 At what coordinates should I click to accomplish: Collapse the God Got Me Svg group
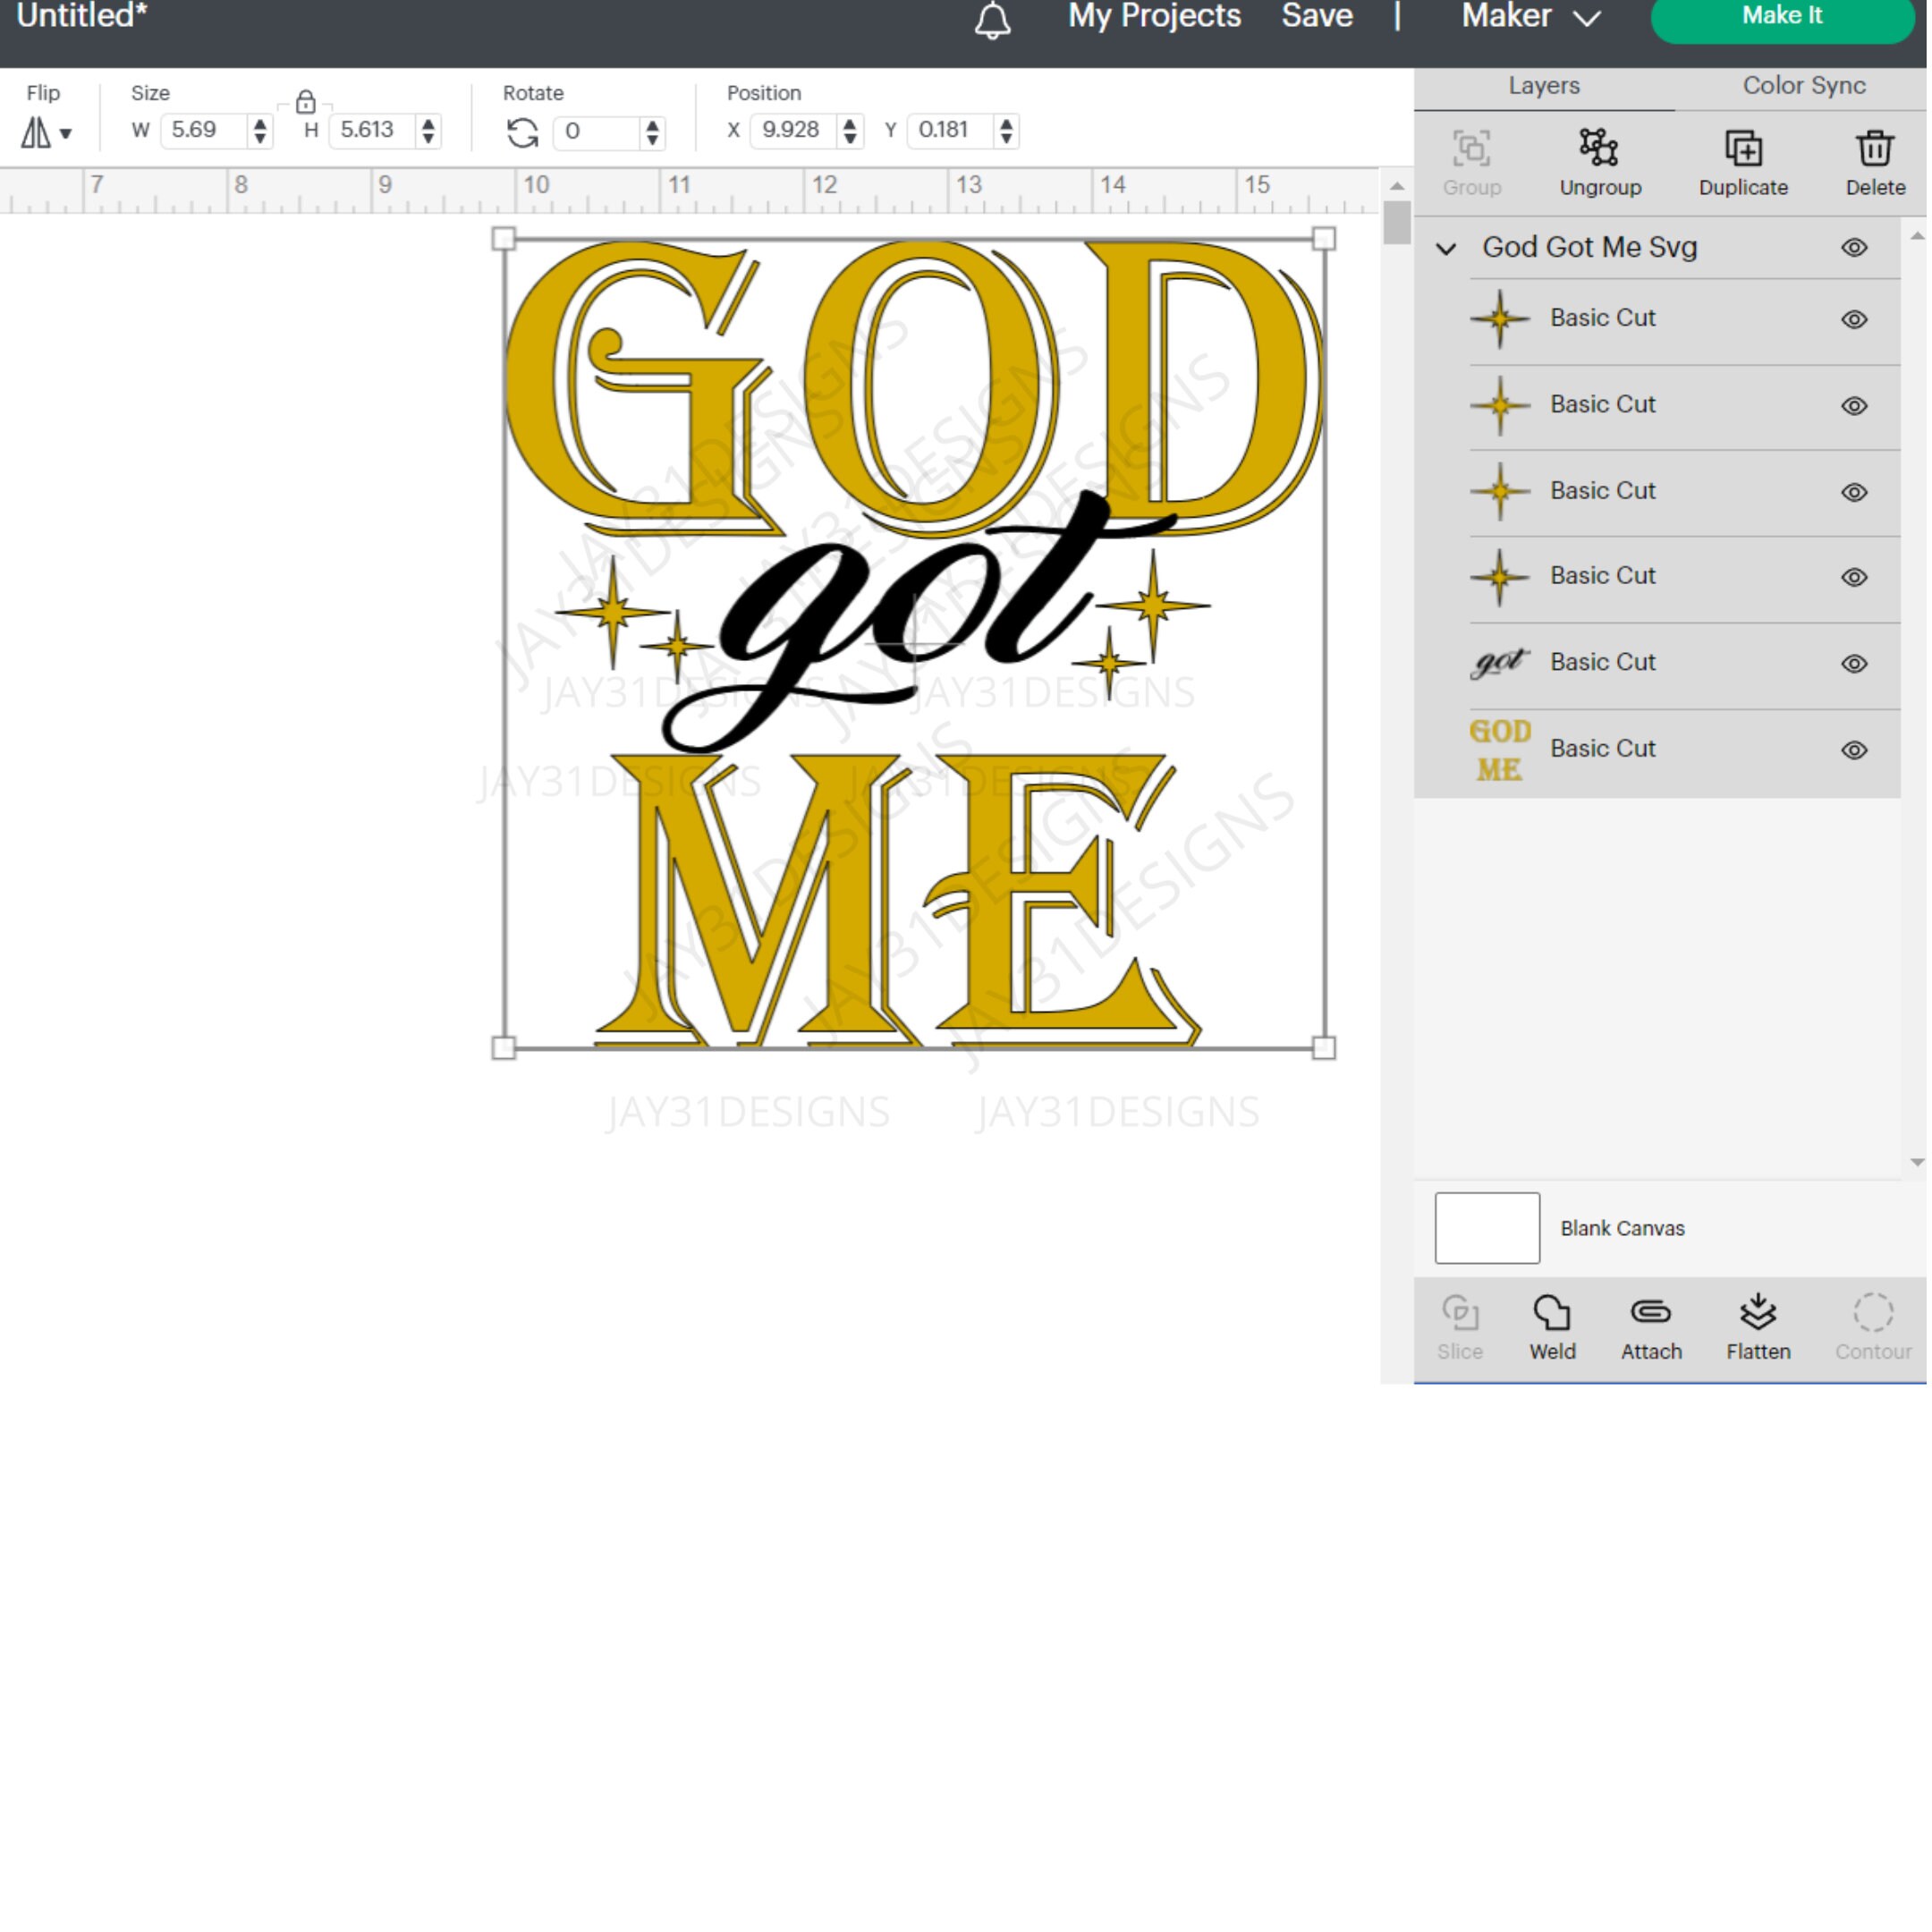(x=1446, y=247)
